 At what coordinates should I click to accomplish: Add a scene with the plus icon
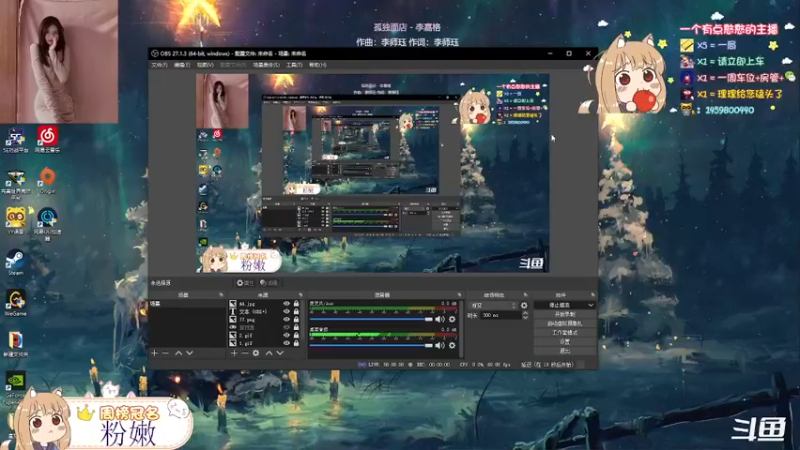click(x=155, y=353)
